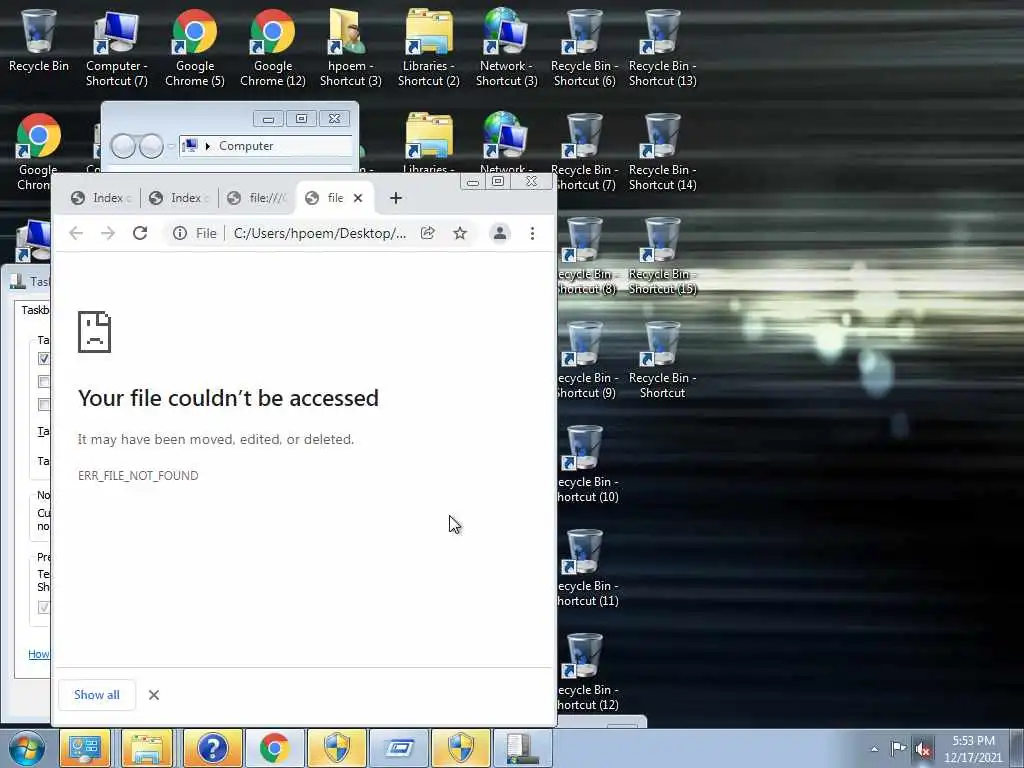Share this page using the share icon
This screenshot has width=1024, height=768.
coord(428,233)
